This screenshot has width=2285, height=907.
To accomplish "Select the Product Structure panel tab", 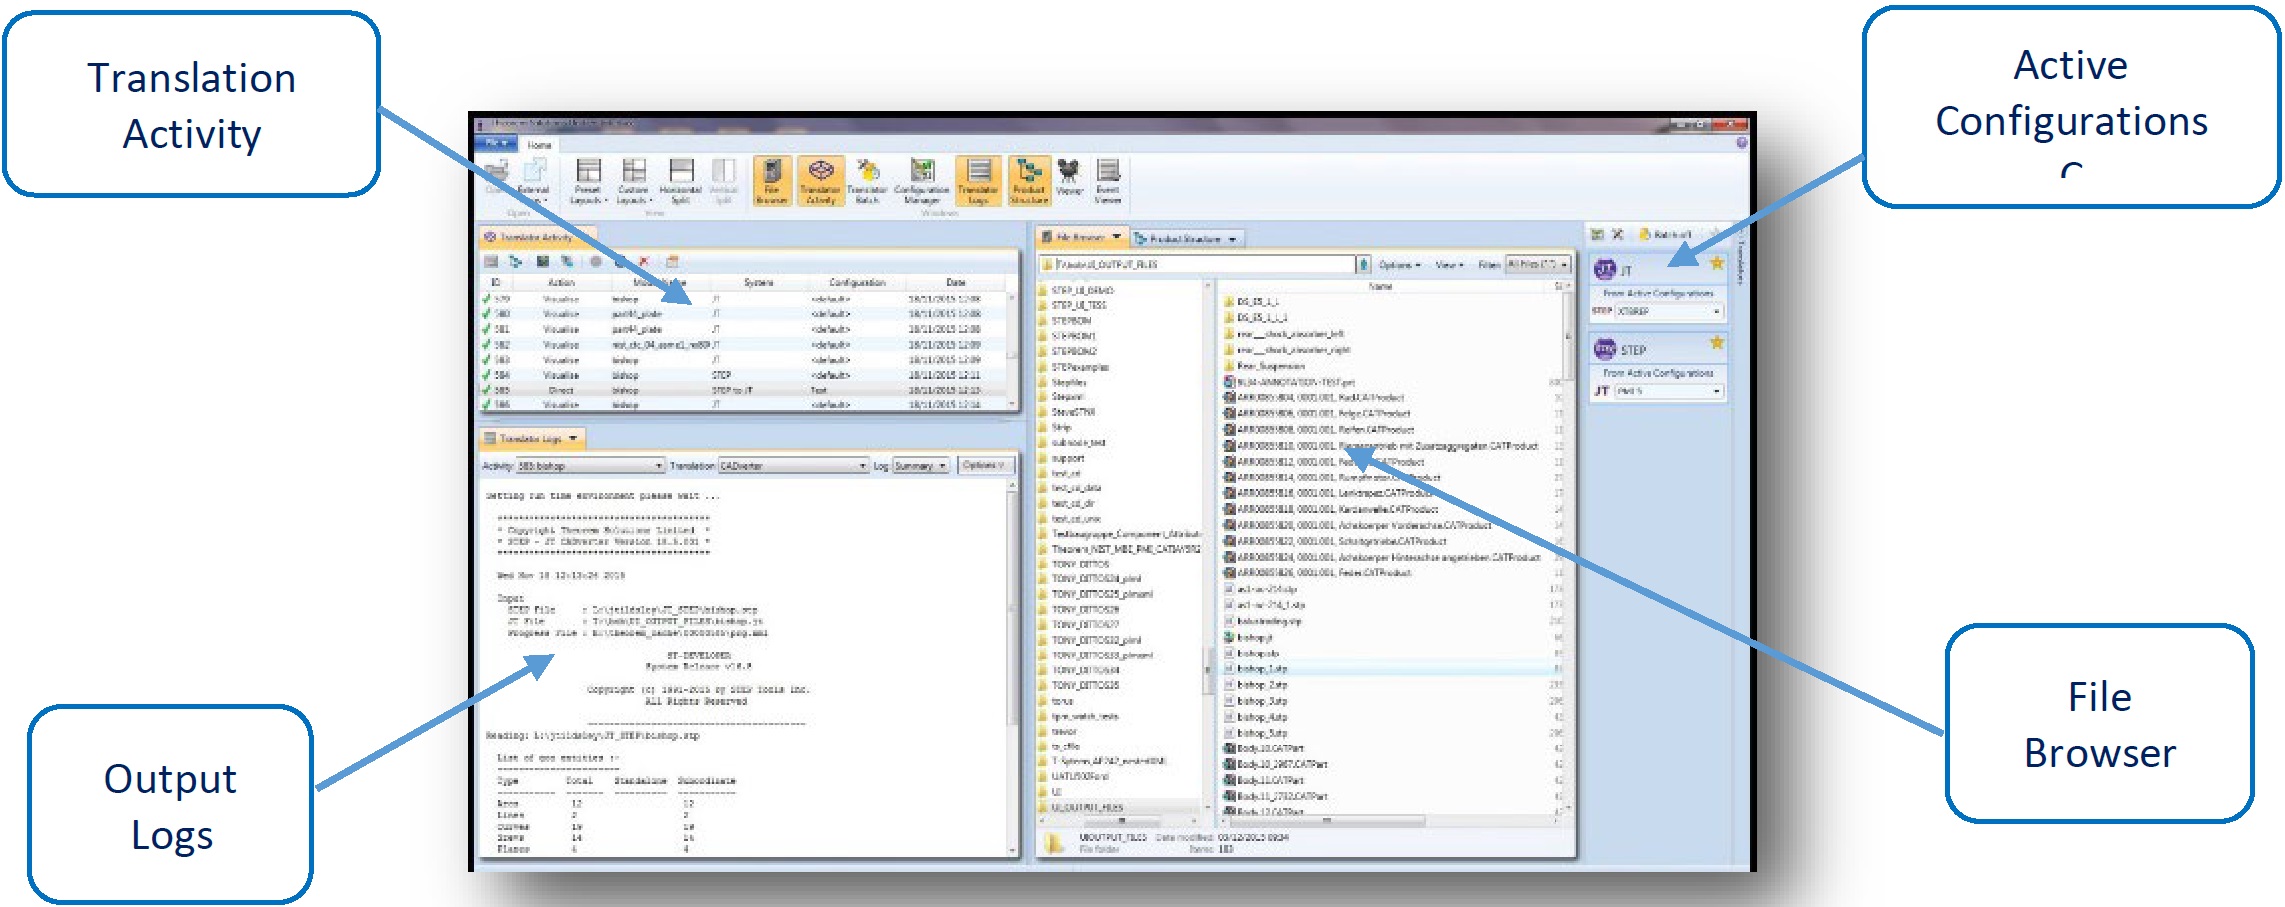I will (x=1186, y=239).
